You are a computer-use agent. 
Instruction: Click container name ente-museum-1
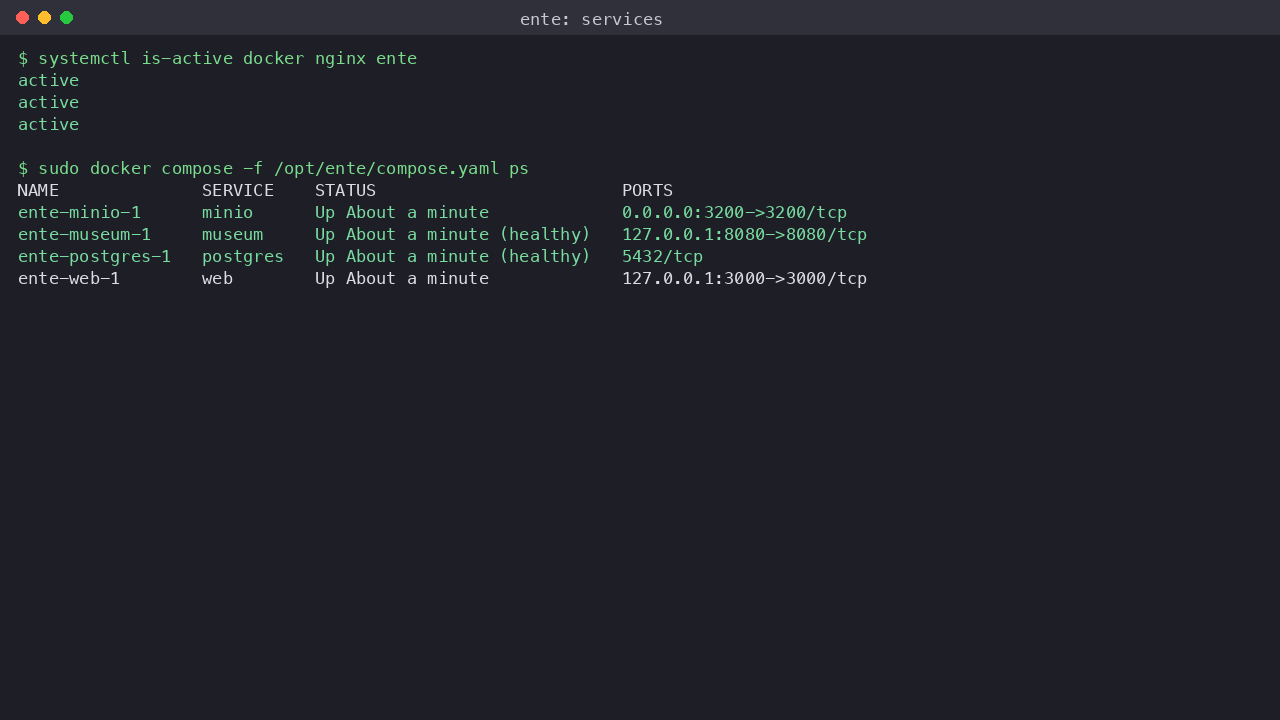84,234
